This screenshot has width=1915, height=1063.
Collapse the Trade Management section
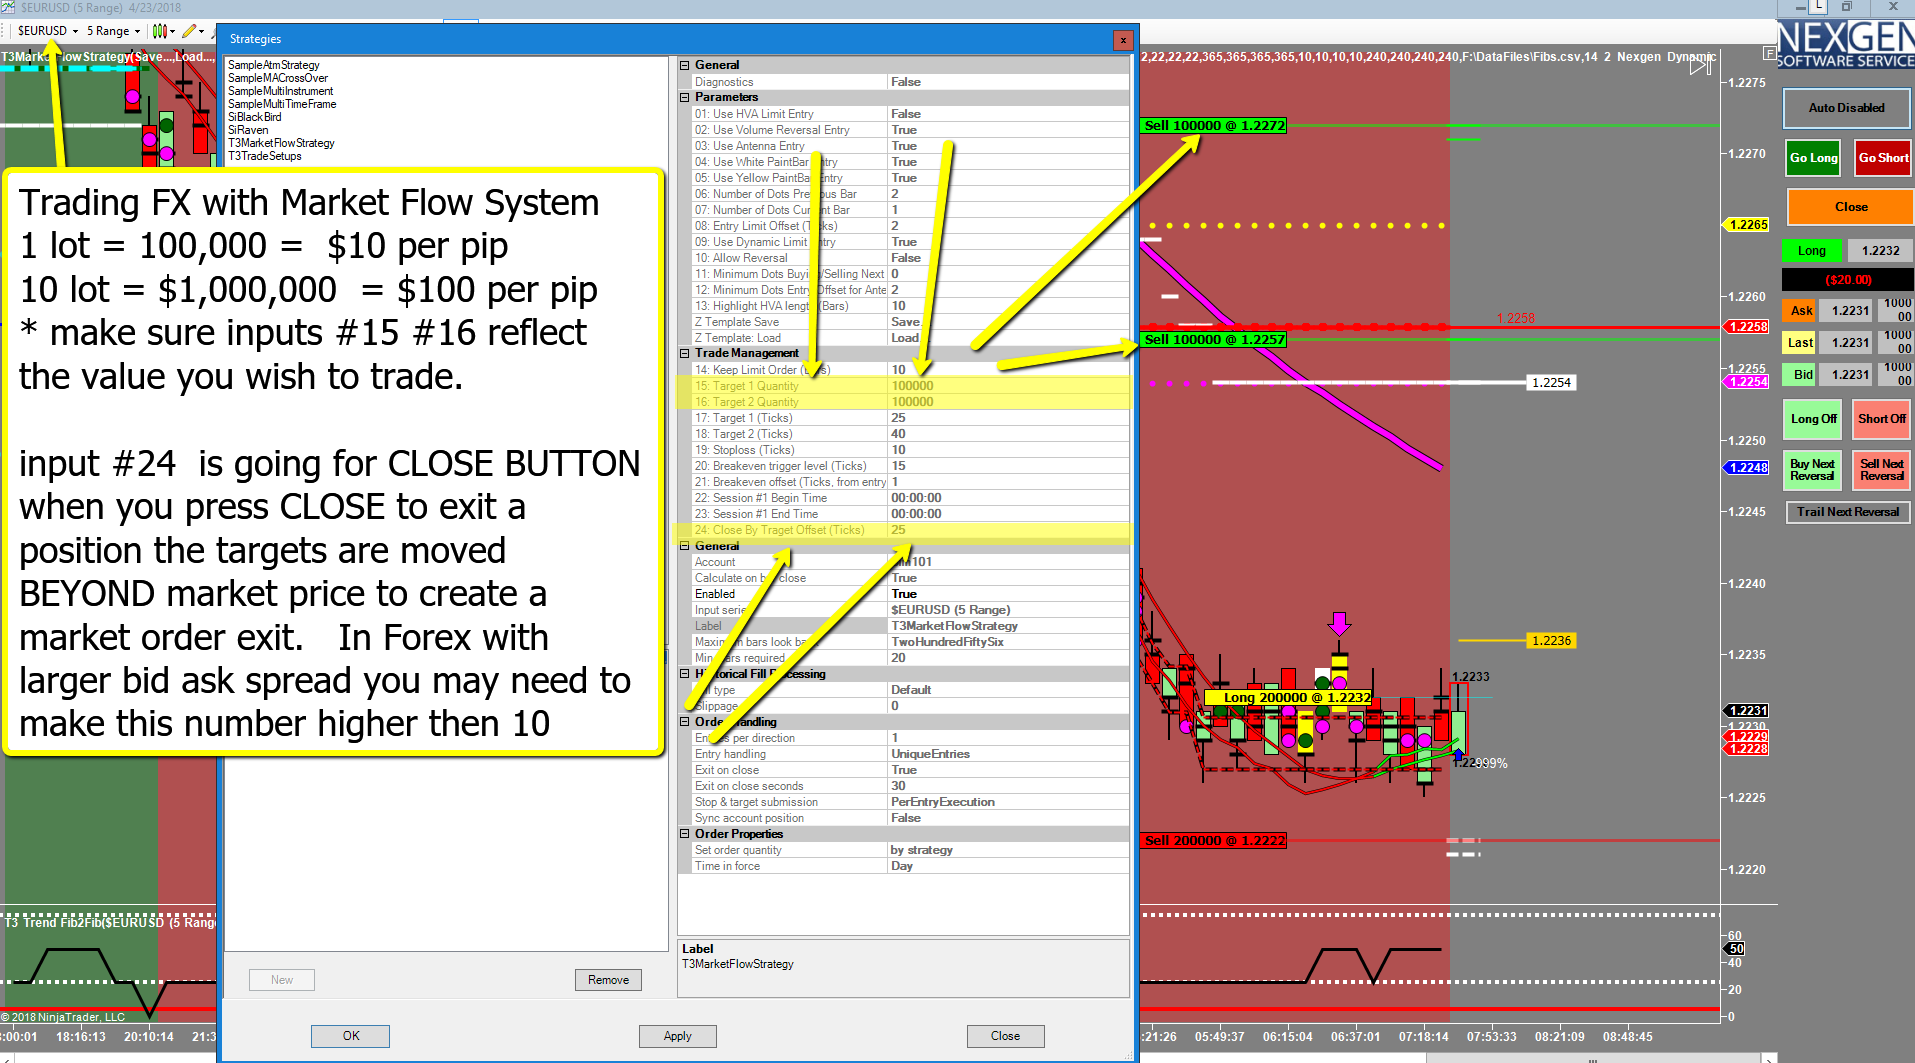(x=684, y=353)
